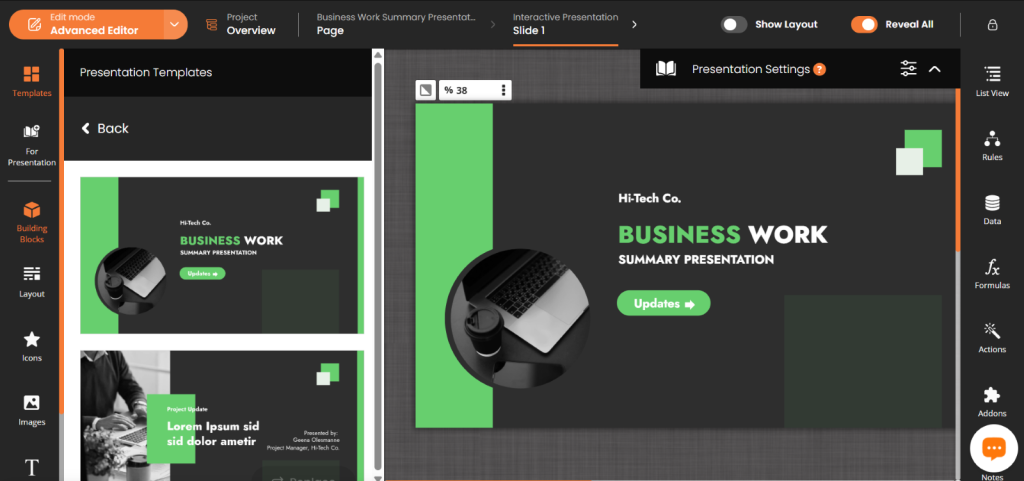Viewport: 1024px width, 481px height.
Task: Go to Project Overview breadcrumb
Action: [x=251, y=24]
